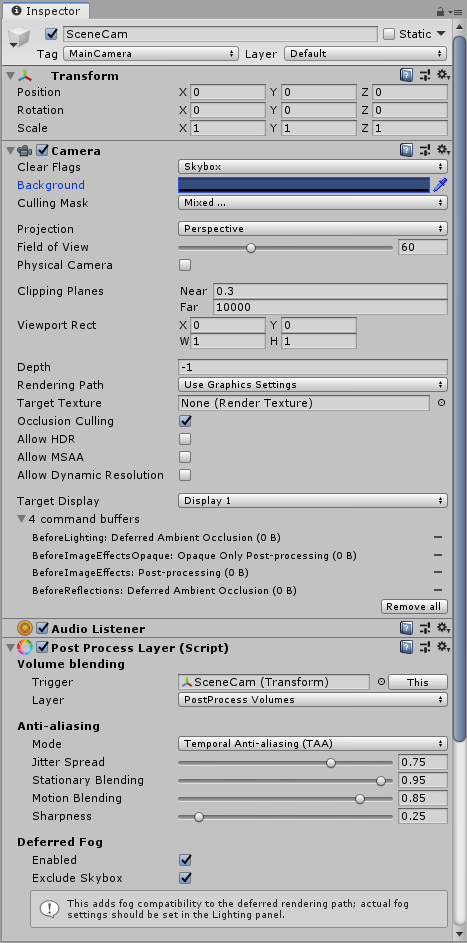The image size is (467, 943).
Task: Remove BeforeImageEffects Post-processing buffer minus icon
Action: 438,573
